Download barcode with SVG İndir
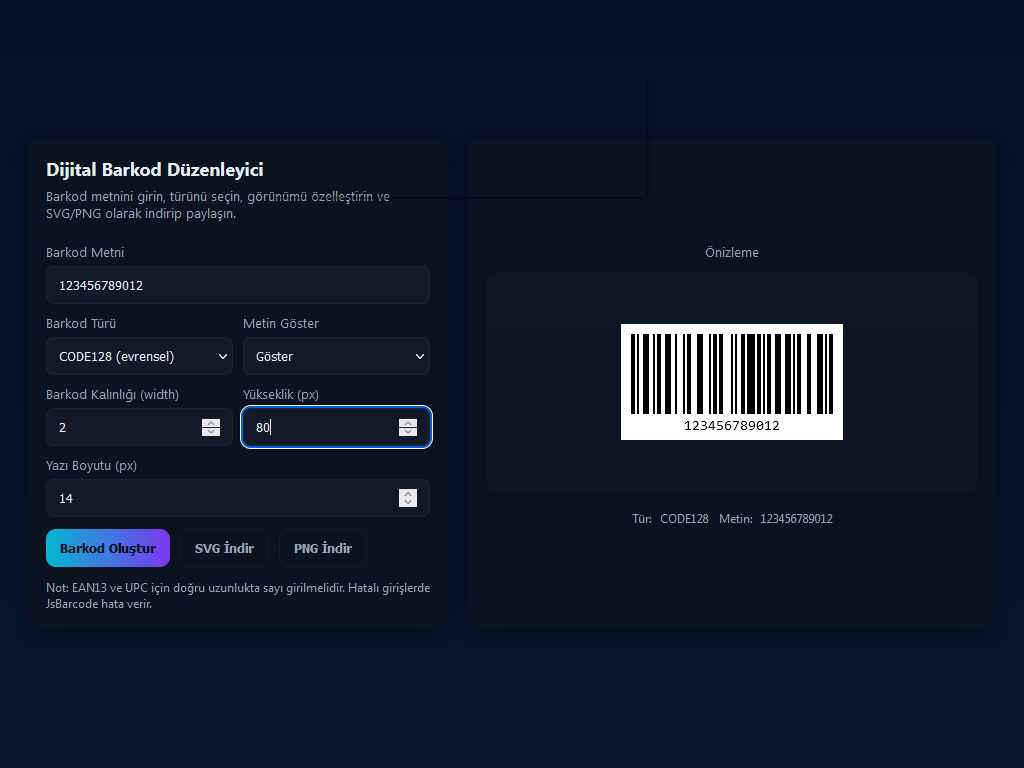 tap(224, 548)
